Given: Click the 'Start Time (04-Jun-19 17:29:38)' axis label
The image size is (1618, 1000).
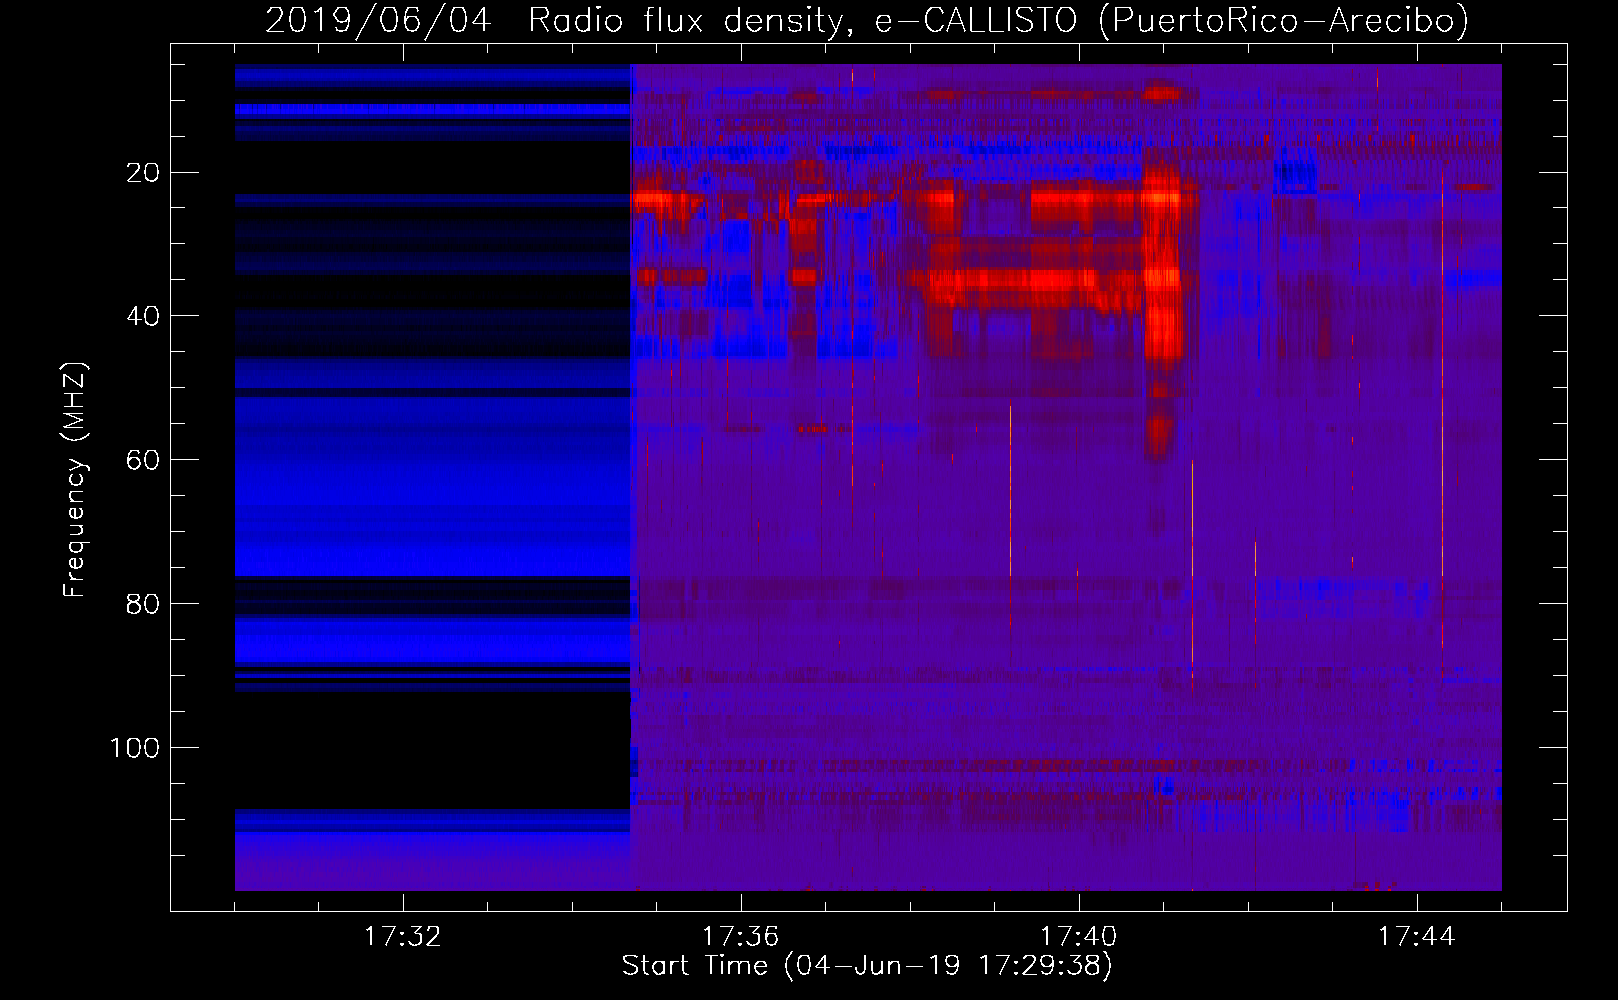Looking at the screenshot, I should coord(867,966).
